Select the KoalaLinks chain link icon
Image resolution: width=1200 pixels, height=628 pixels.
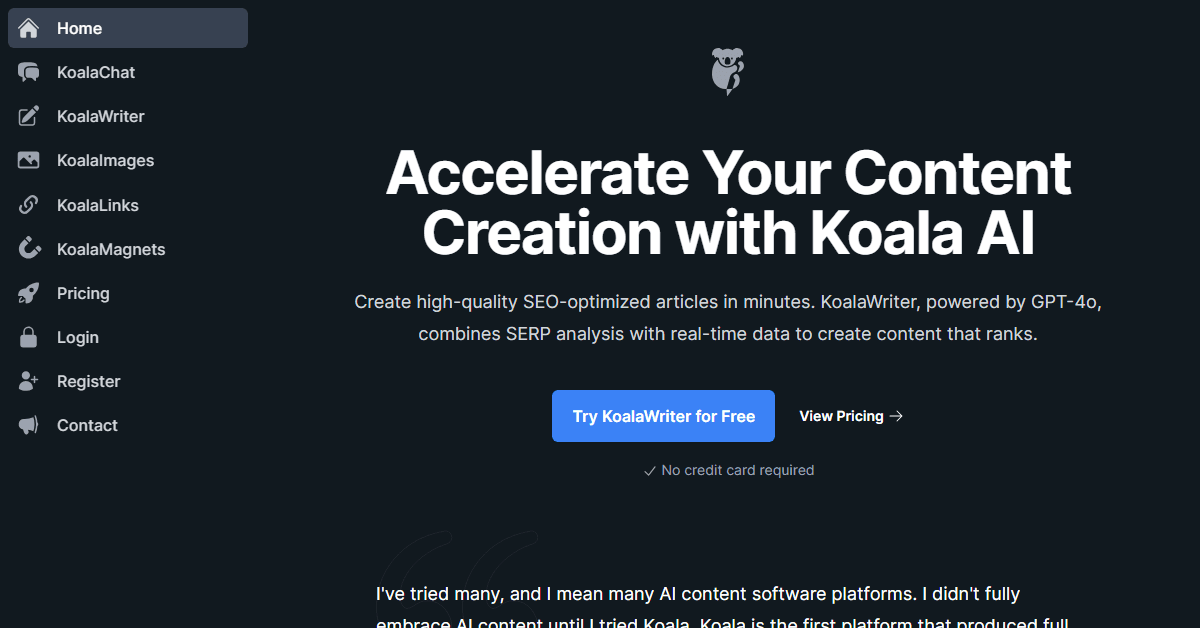[27, 205]
